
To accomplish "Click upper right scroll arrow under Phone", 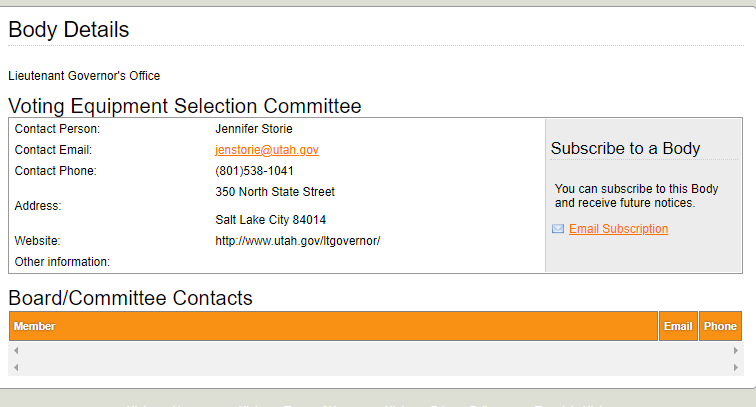I will click(736, 351).
